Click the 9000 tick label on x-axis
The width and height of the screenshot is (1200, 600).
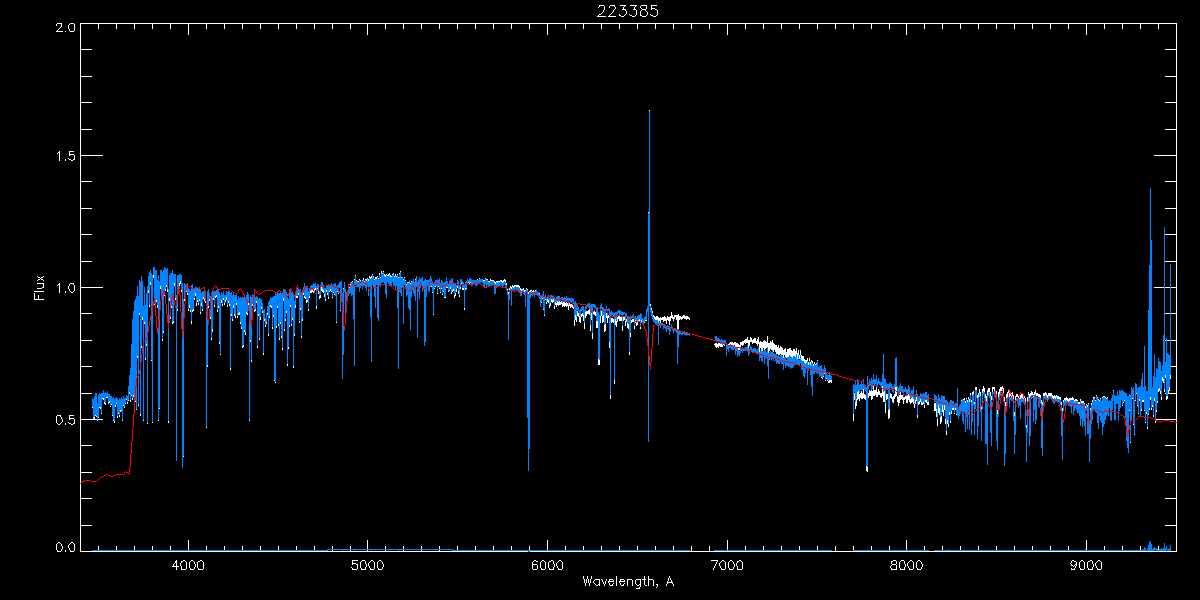[x=1086, y=566]
